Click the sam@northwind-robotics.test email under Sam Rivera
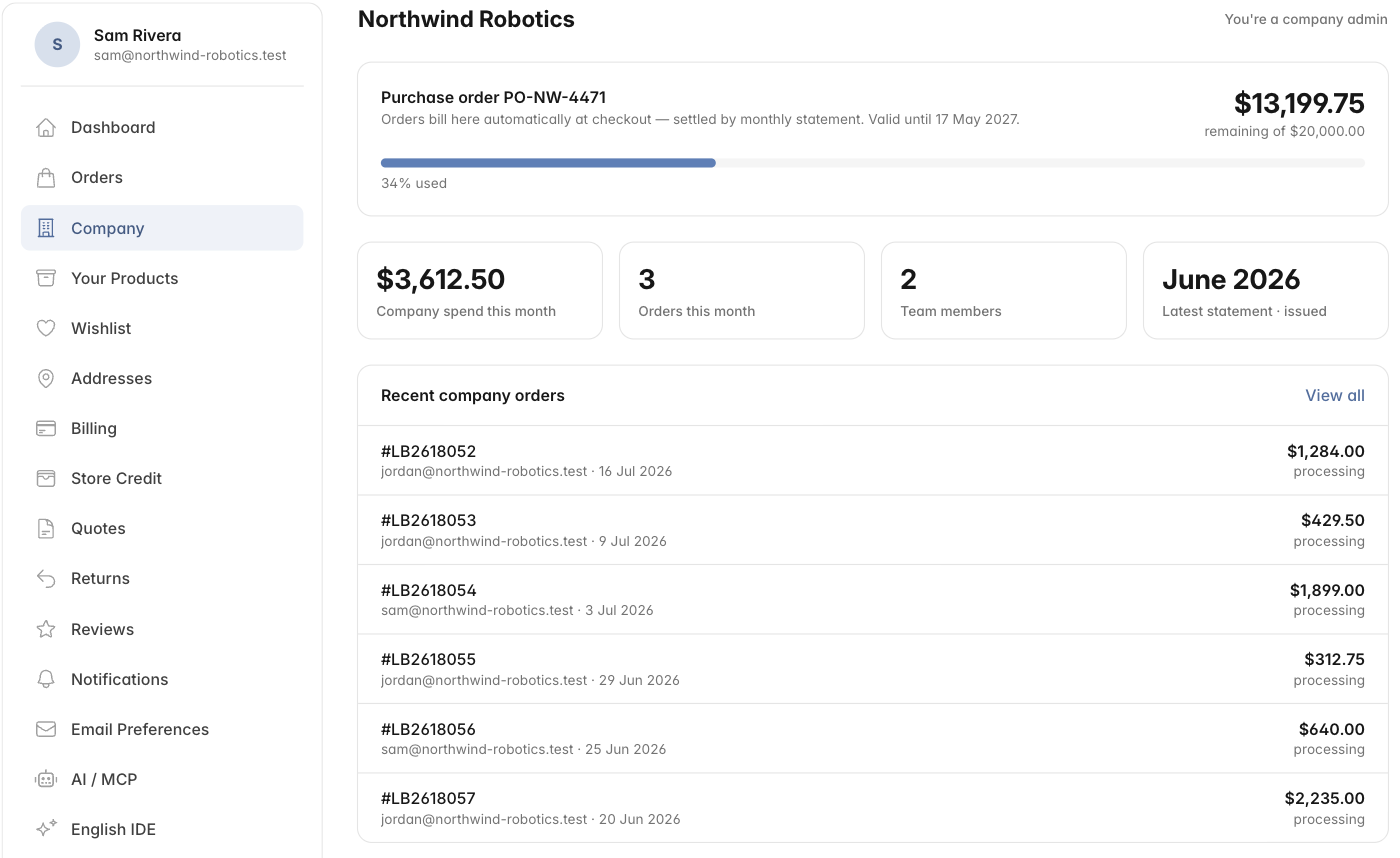Image resolution: width=1400 pixels, height=858 pixels. coord(190,56)
